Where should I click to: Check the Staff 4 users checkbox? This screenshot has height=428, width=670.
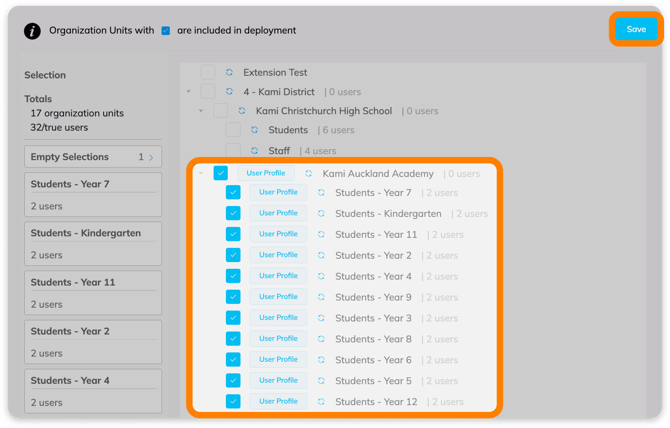tap(233, 150)
